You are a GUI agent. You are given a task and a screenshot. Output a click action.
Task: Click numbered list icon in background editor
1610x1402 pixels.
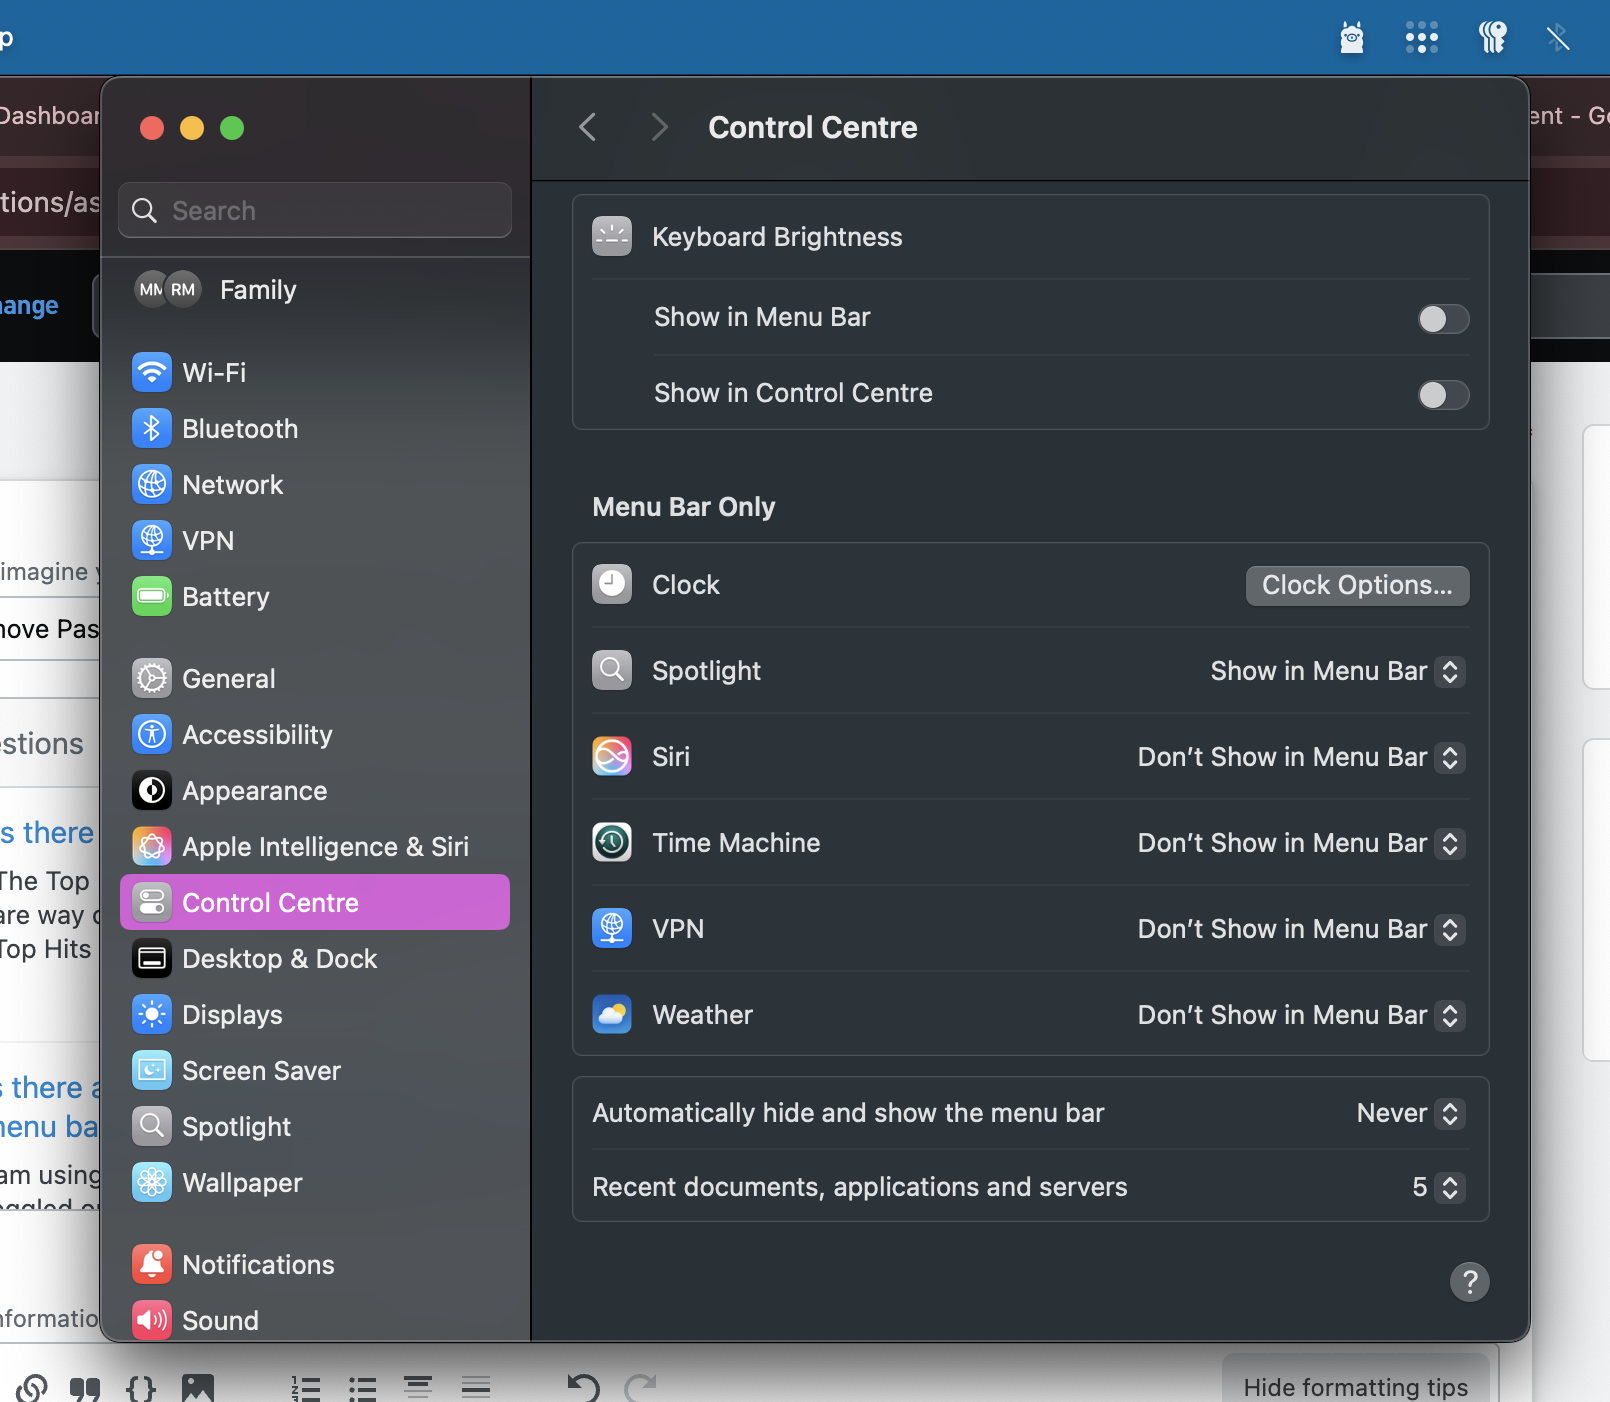[306, 1388]
